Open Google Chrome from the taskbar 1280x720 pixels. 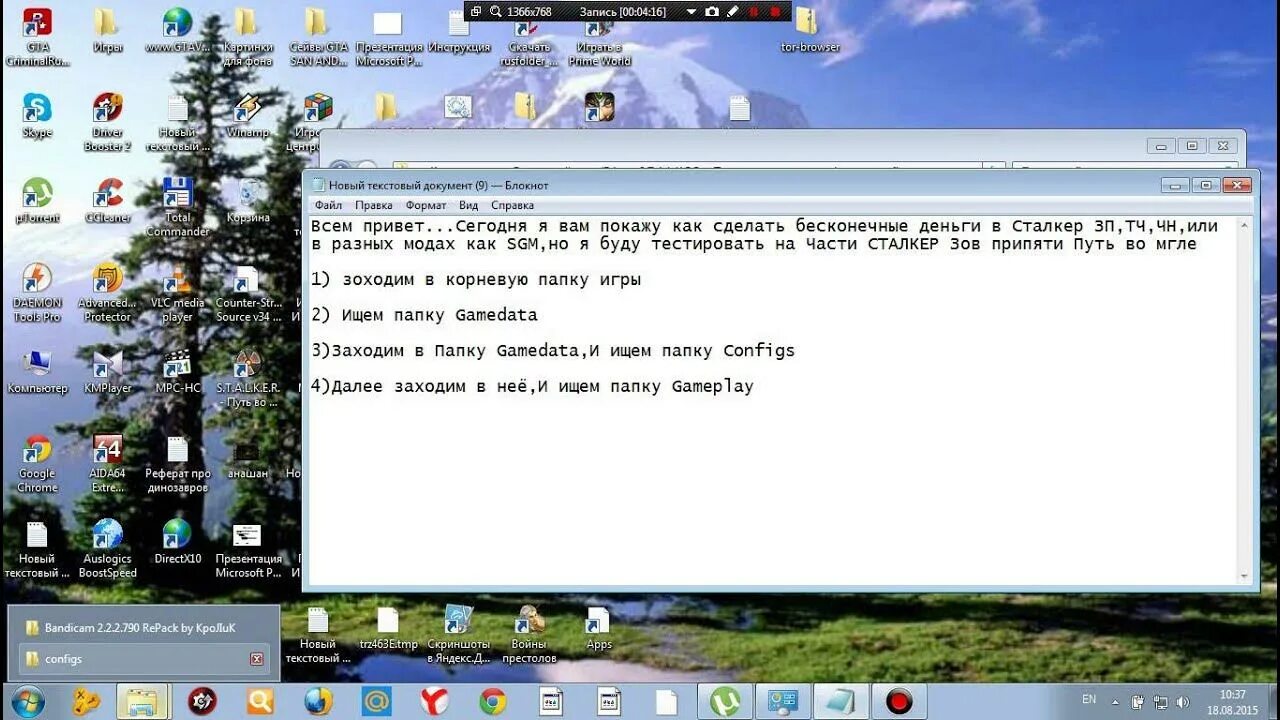(492, 701)
